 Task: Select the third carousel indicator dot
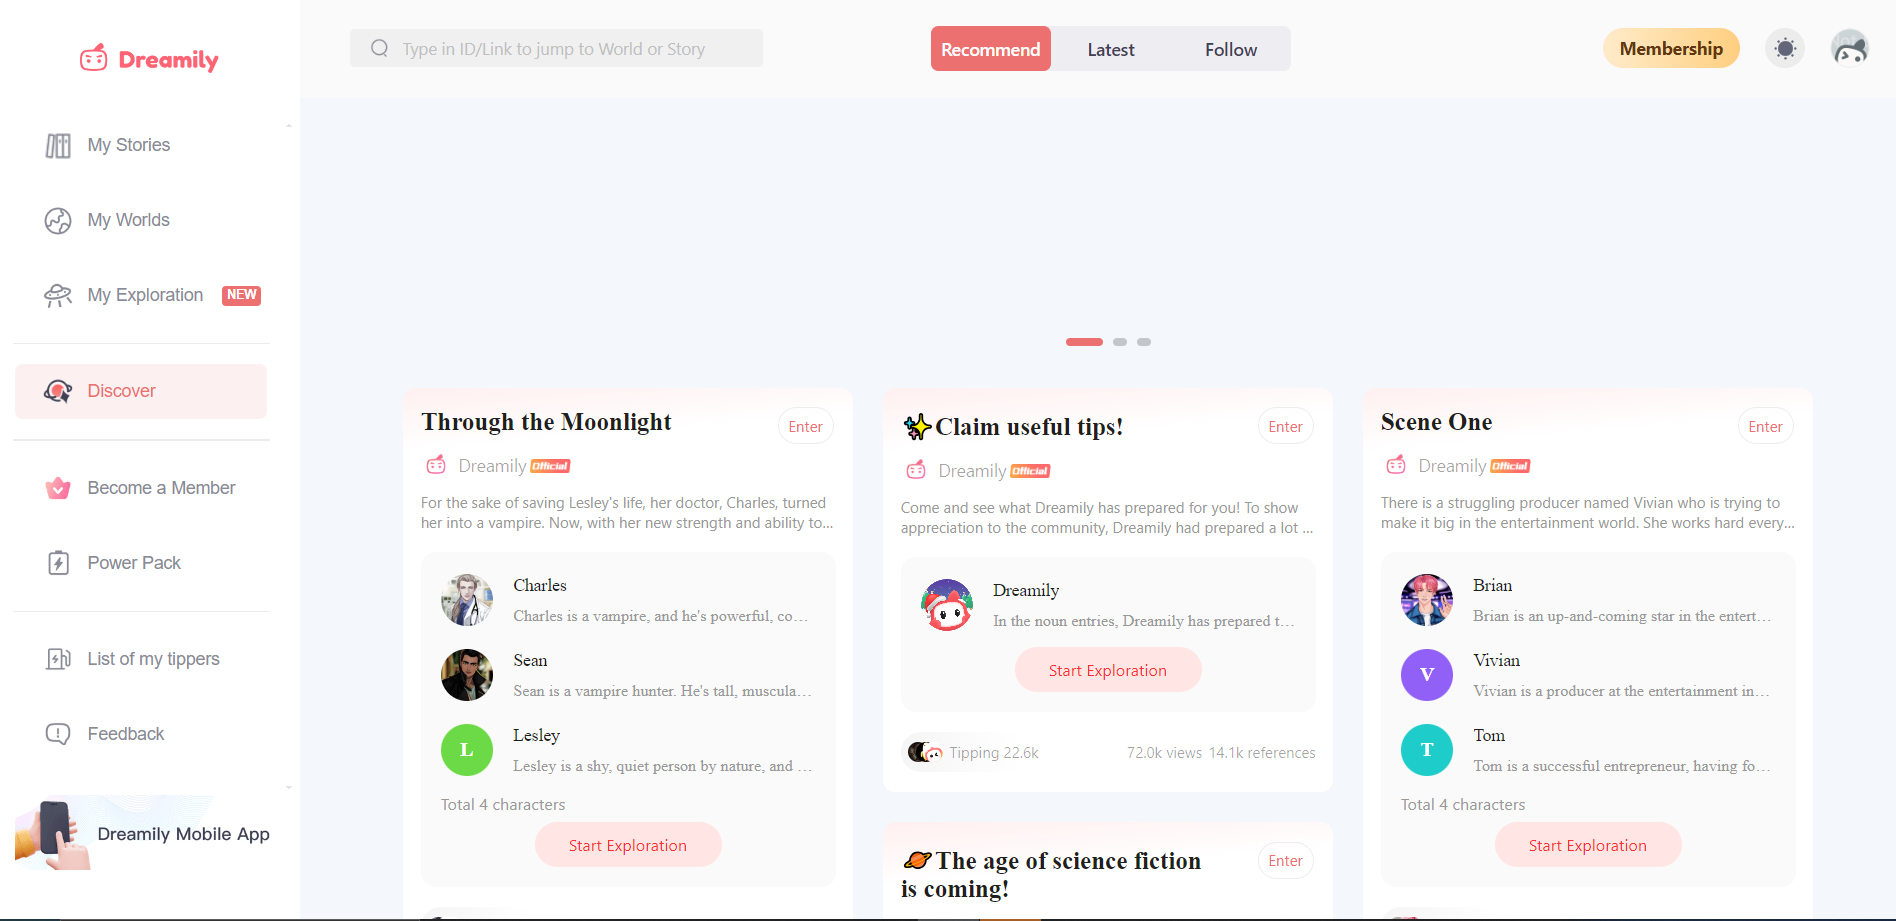pyautogui.click(x=1144, y=342)
